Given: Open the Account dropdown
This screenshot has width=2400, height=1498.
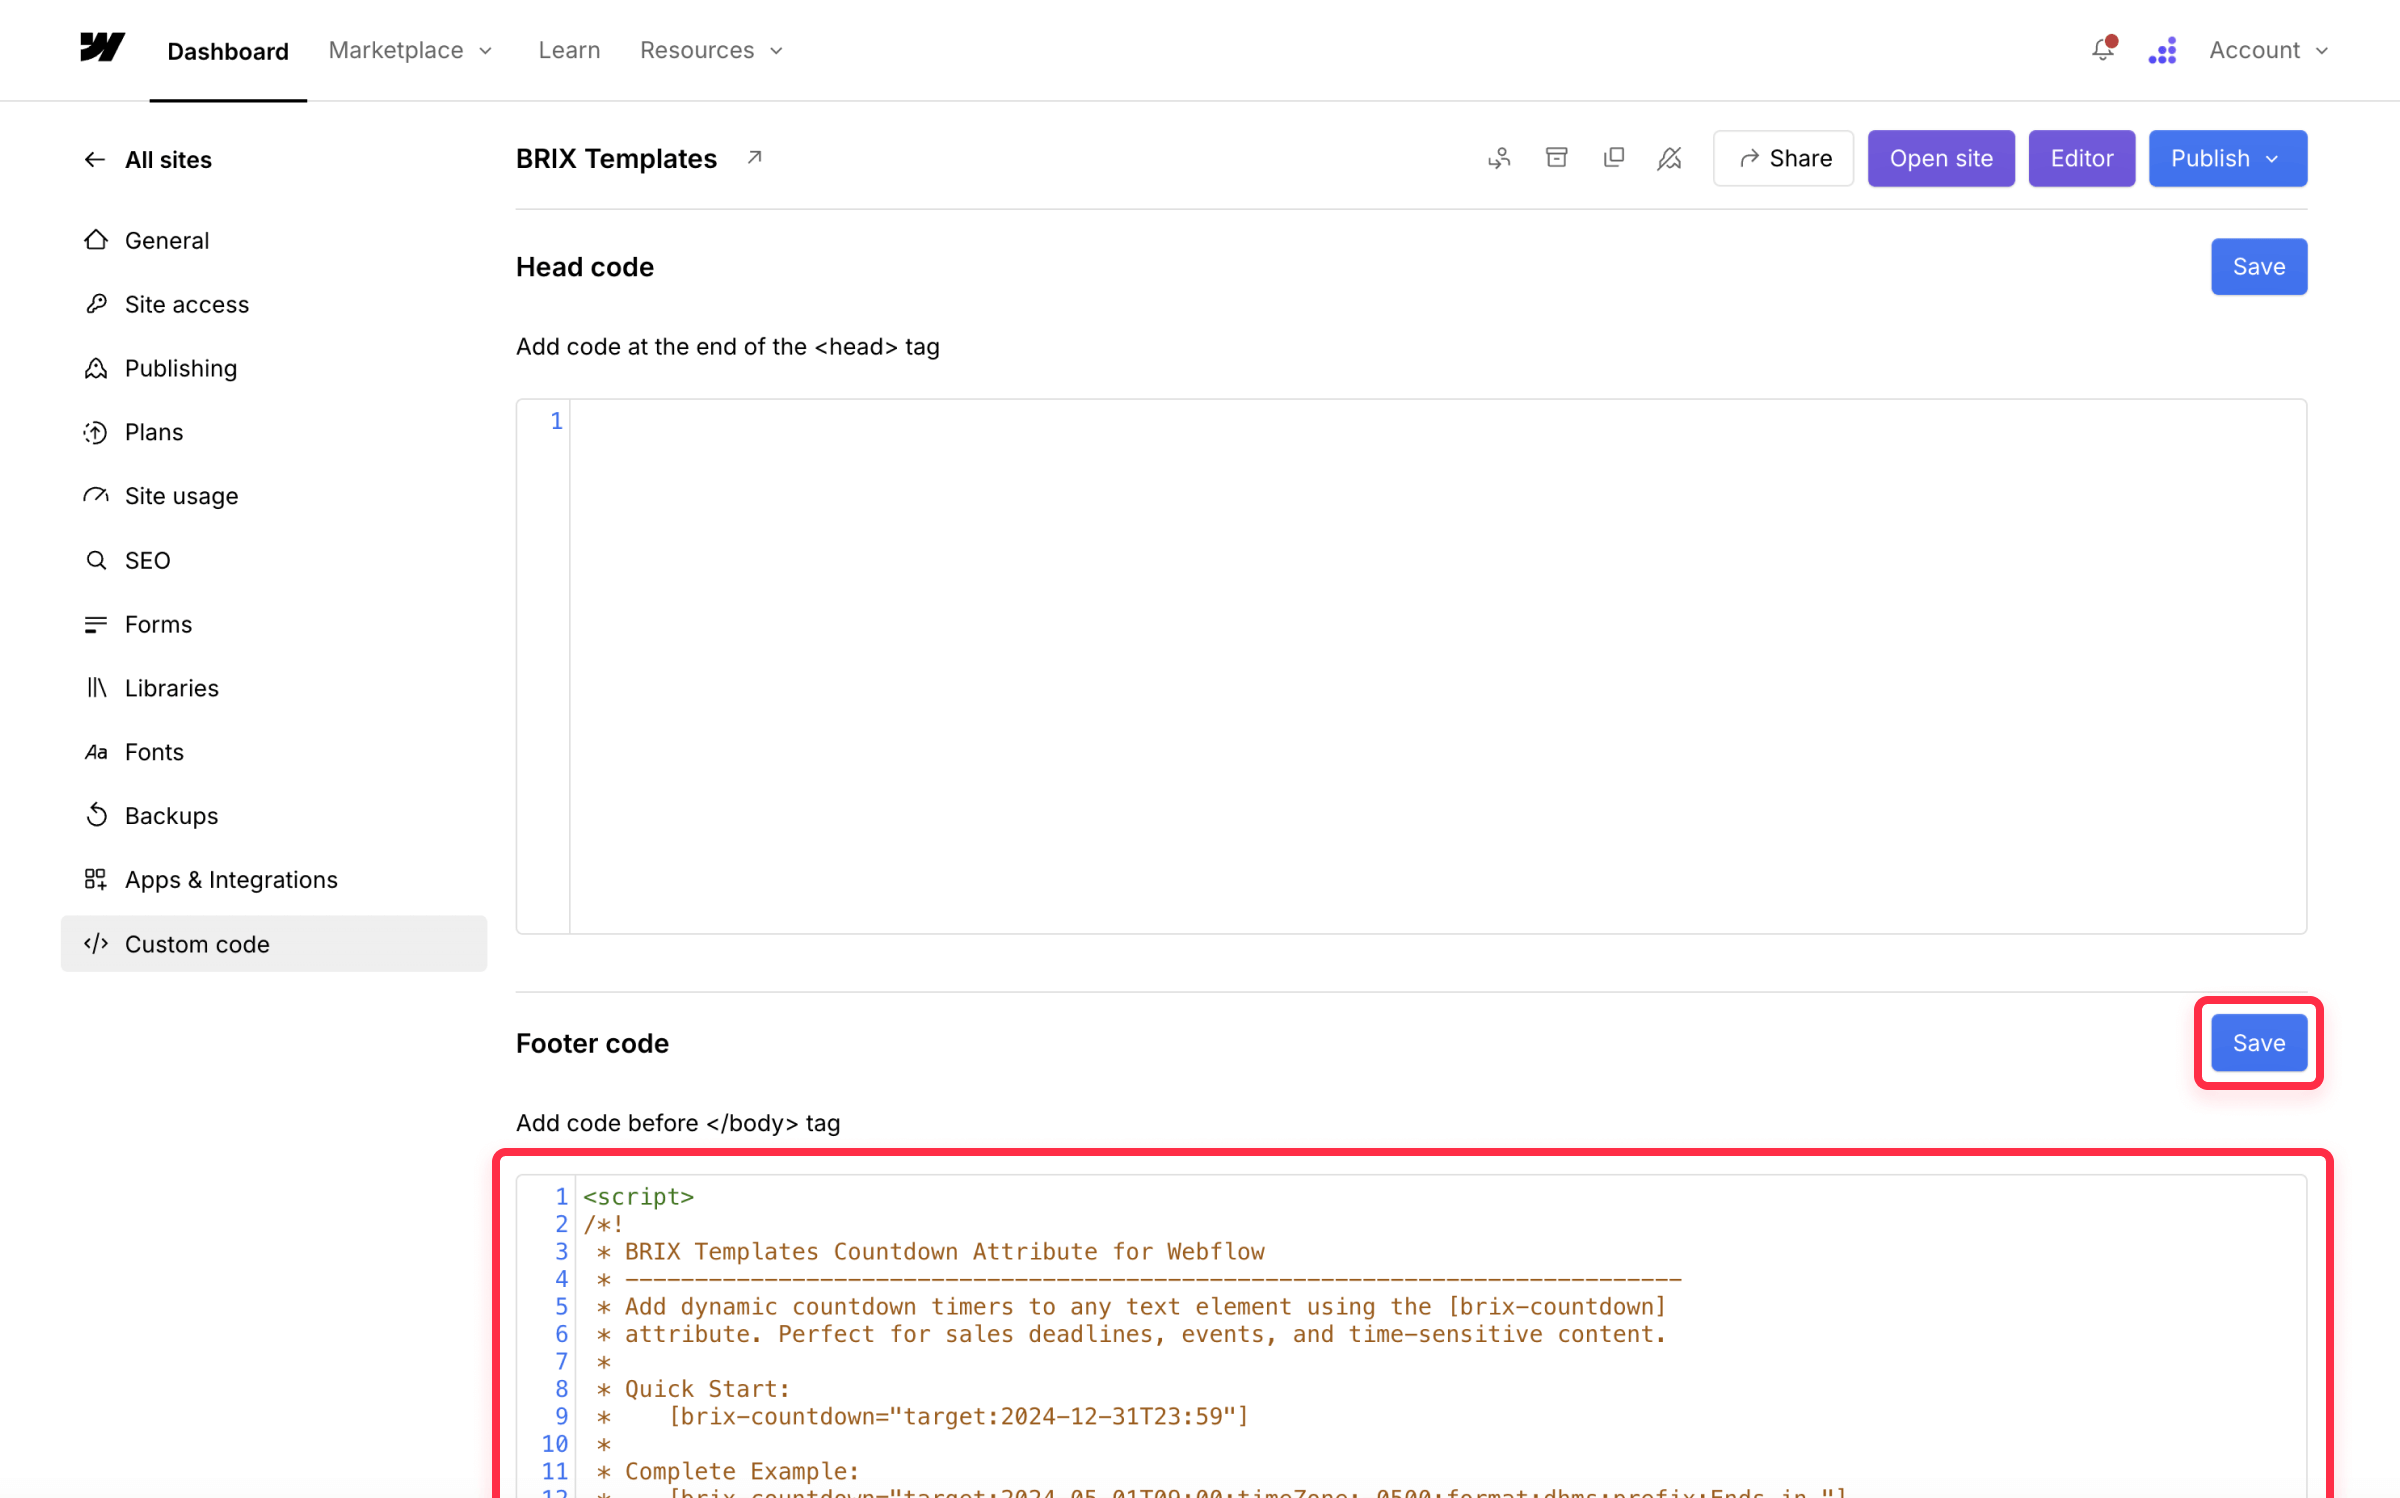Looking at the screenshot, I should coord(2269,50).
